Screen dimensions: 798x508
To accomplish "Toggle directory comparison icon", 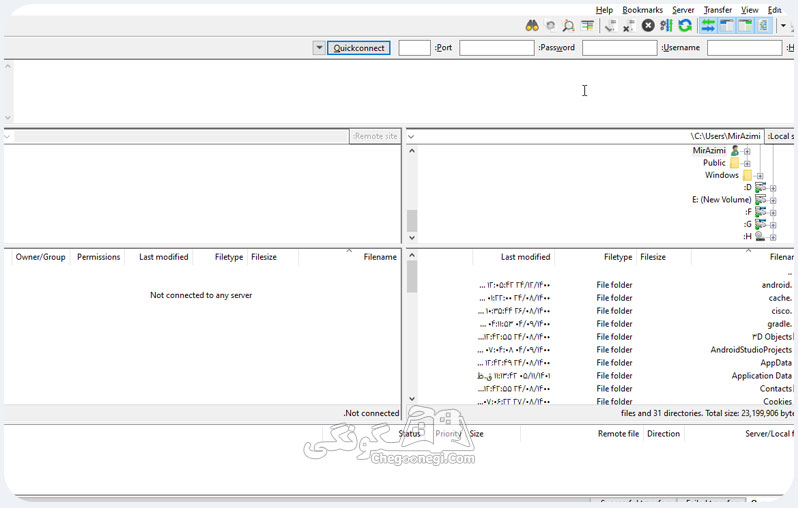I will coord(568,25).
